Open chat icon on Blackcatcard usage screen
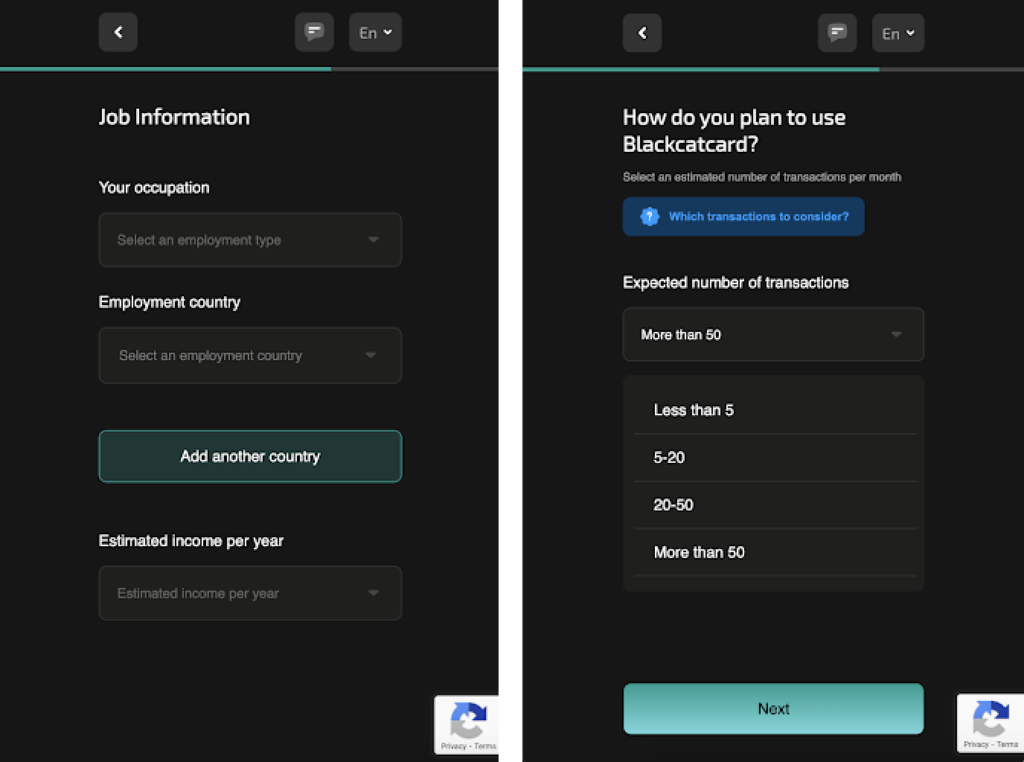Screen dimensions: 1024x762 tap(837, 33)
